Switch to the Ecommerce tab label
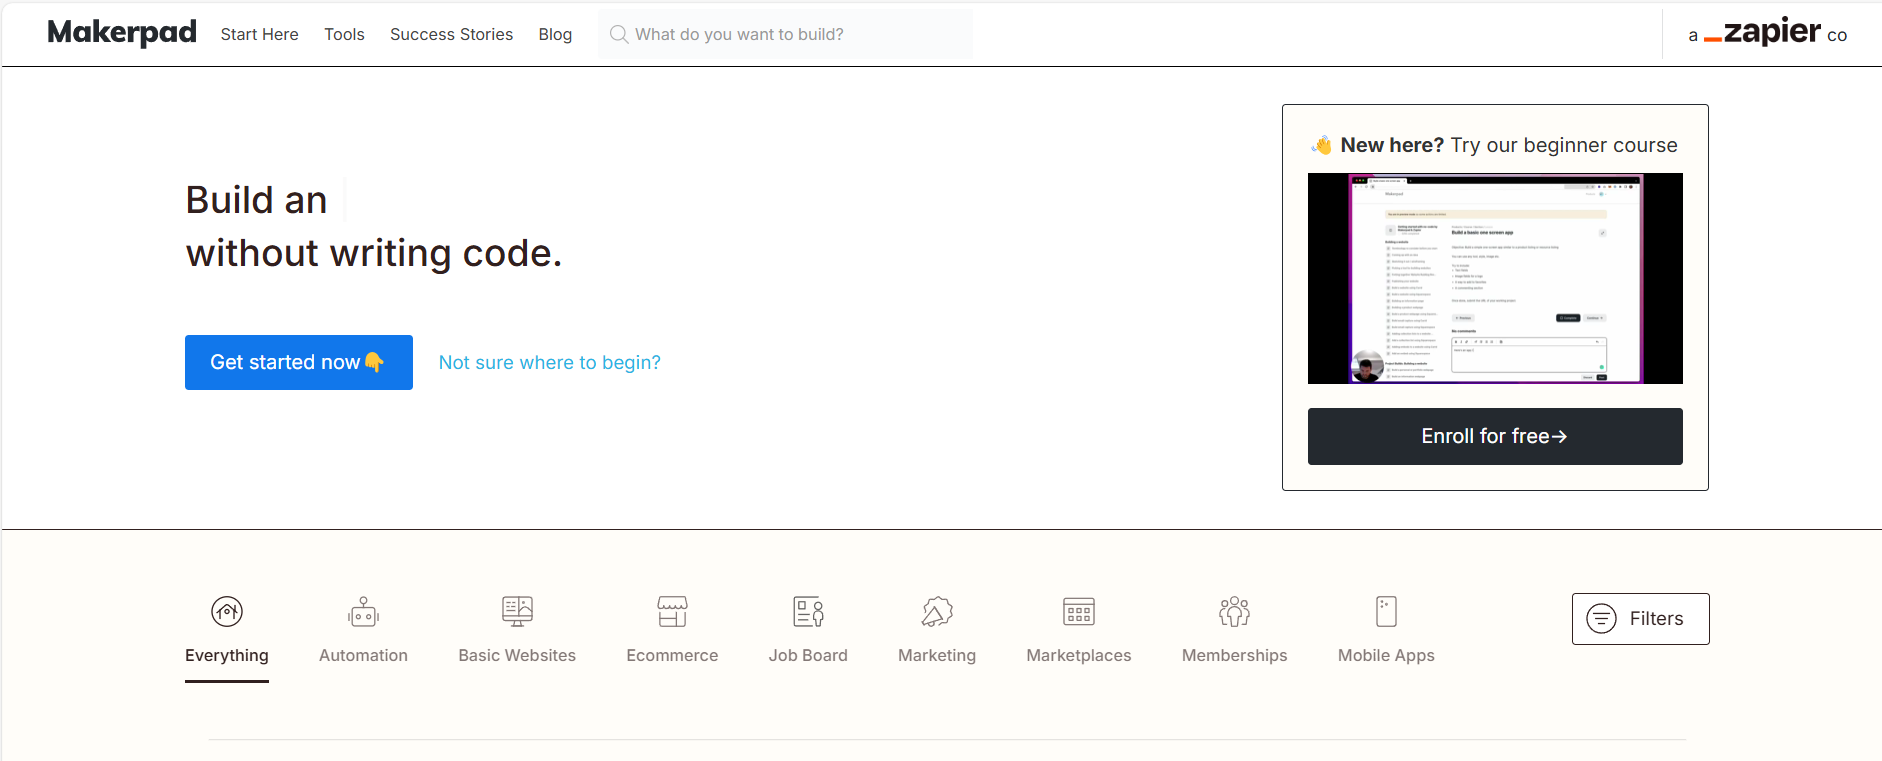 coord(672,656)
